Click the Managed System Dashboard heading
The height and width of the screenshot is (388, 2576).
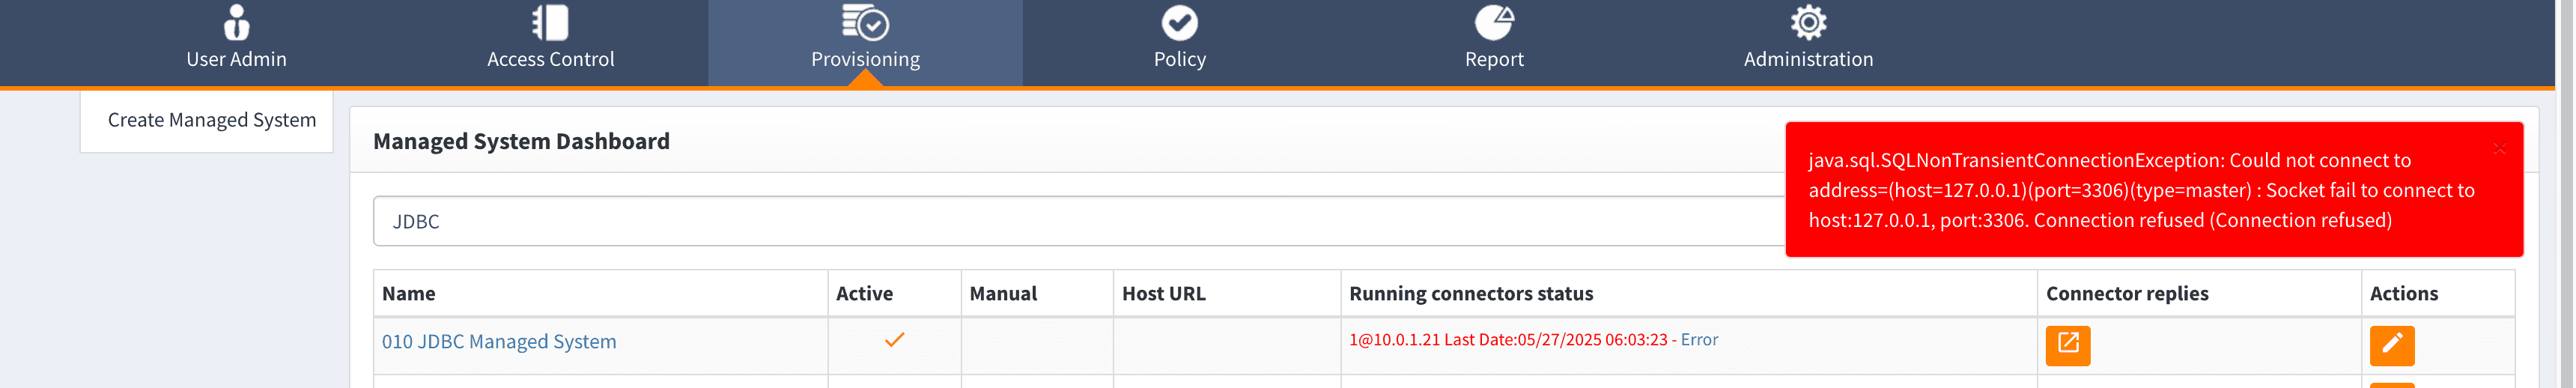[521, 142]
